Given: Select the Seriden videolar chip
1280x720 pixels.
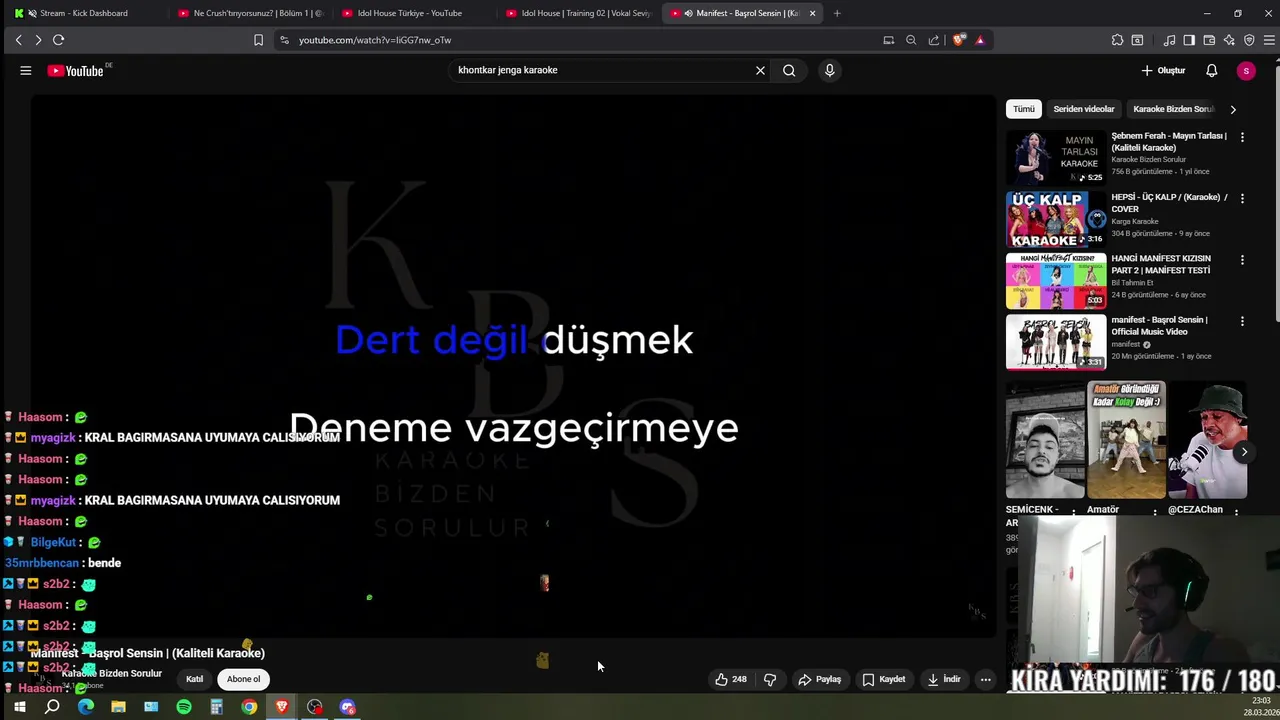Looking at the screenshot, I should pos(1083,109).
